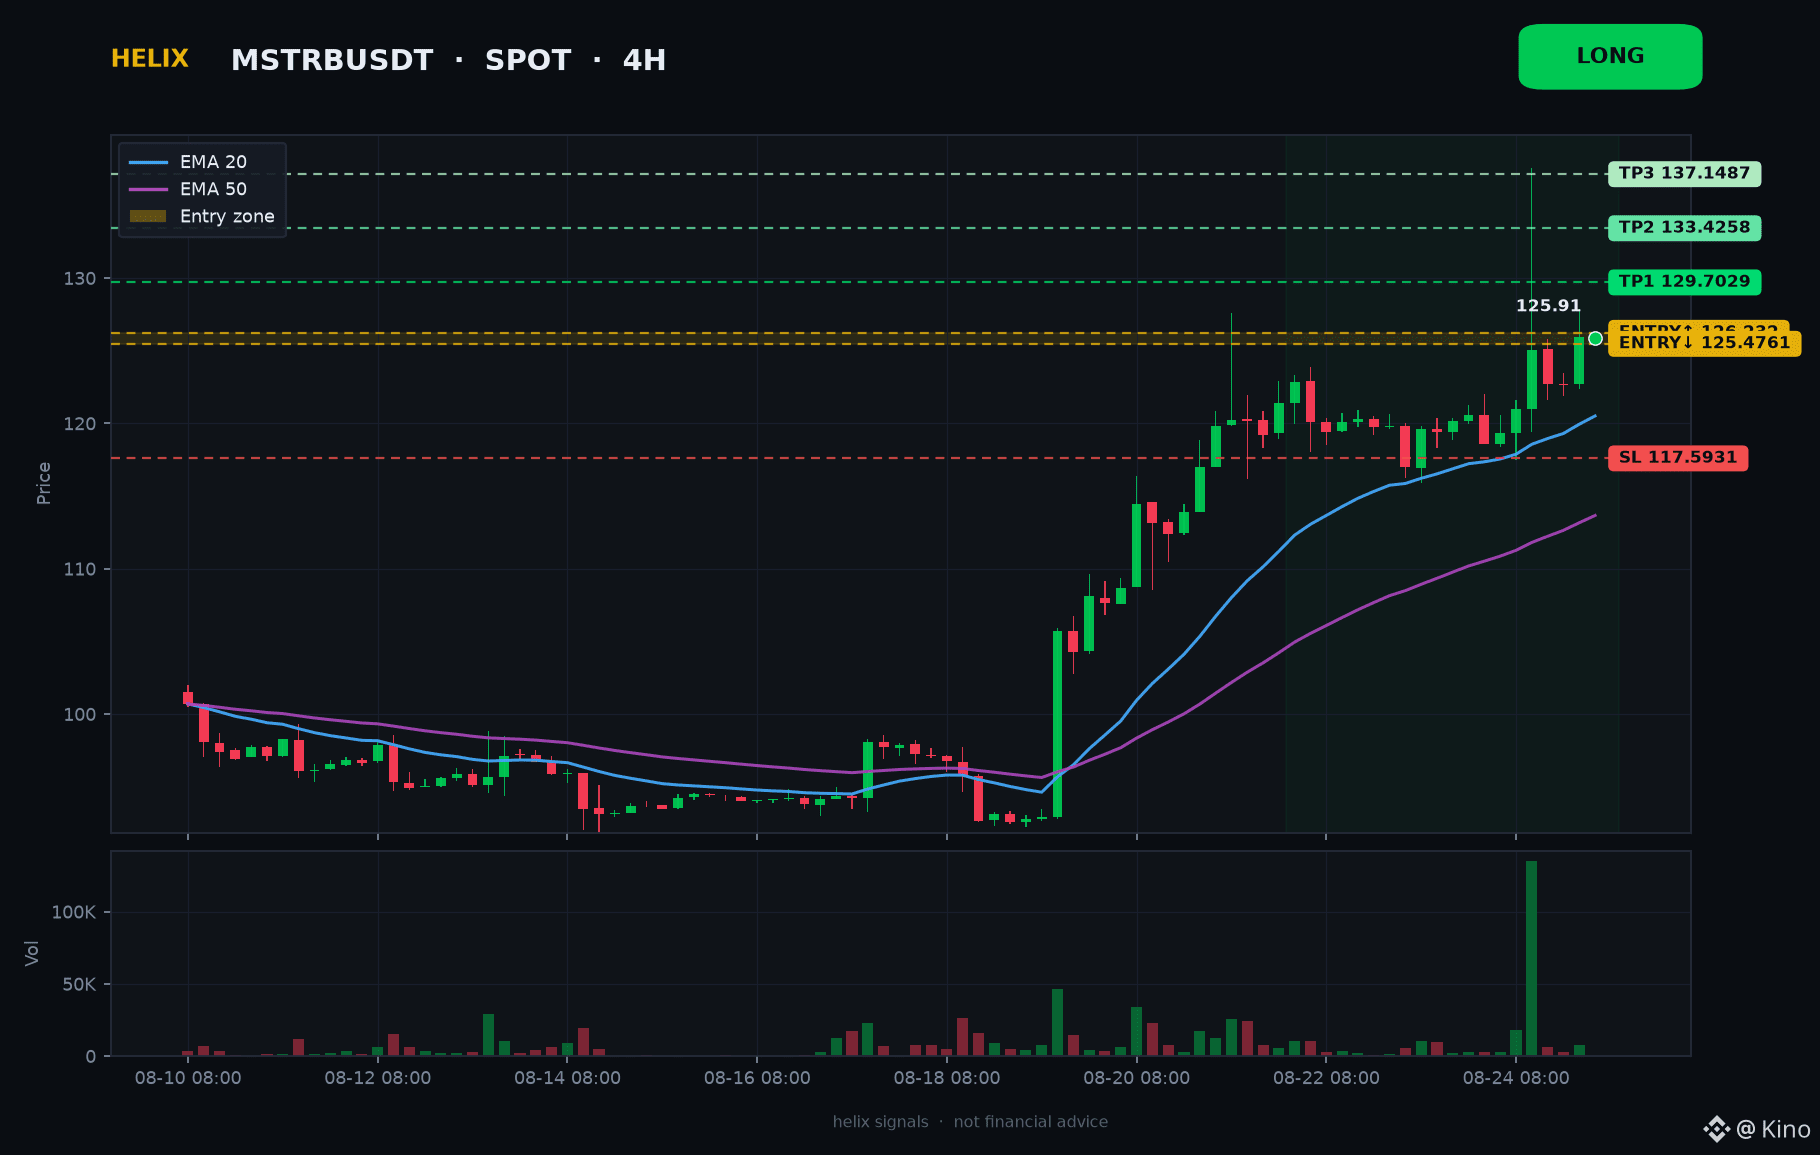Click the 50K volume axis label
Viewport: 1820px width, 1155px height.
pos(79,984)
